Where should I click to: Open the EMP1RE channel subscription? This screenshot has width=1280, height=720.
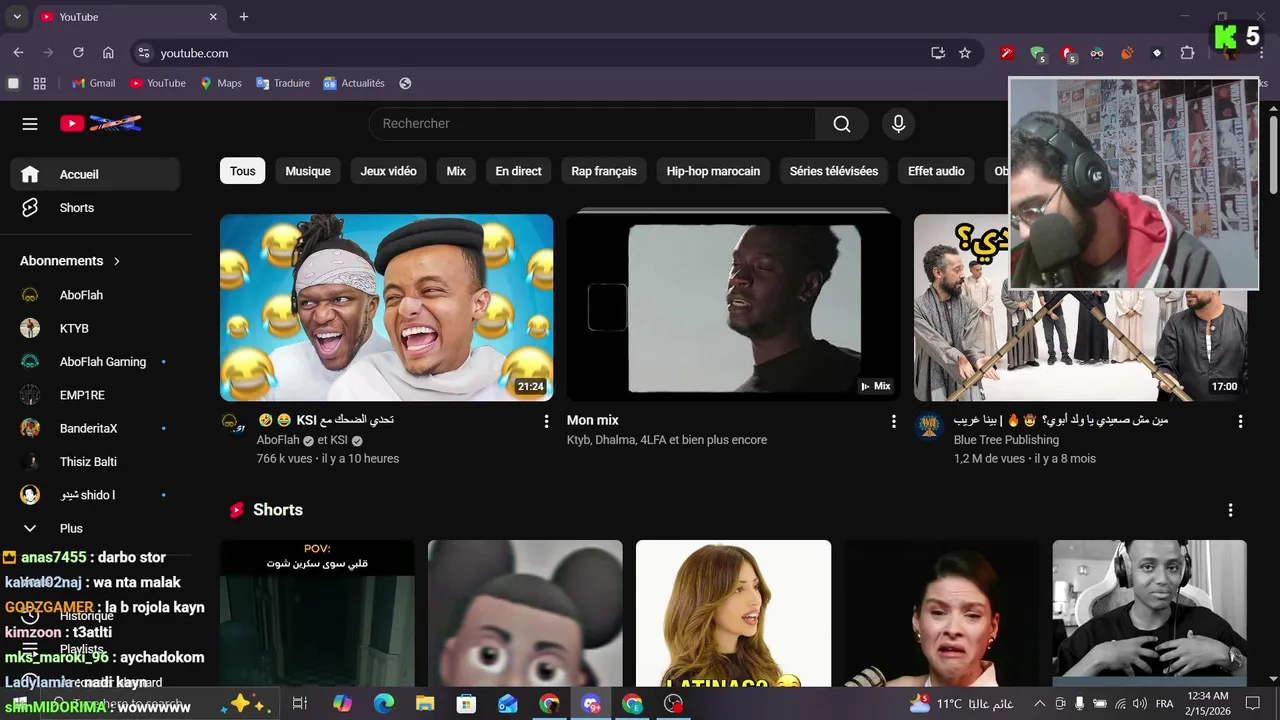(95, 395)
